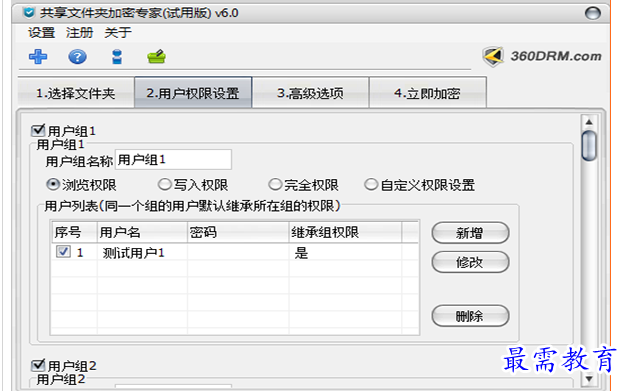Select 自定义权限设置 radio button
Screen dimensions: 625x391
pyautogui.click(x=371, y=185)
